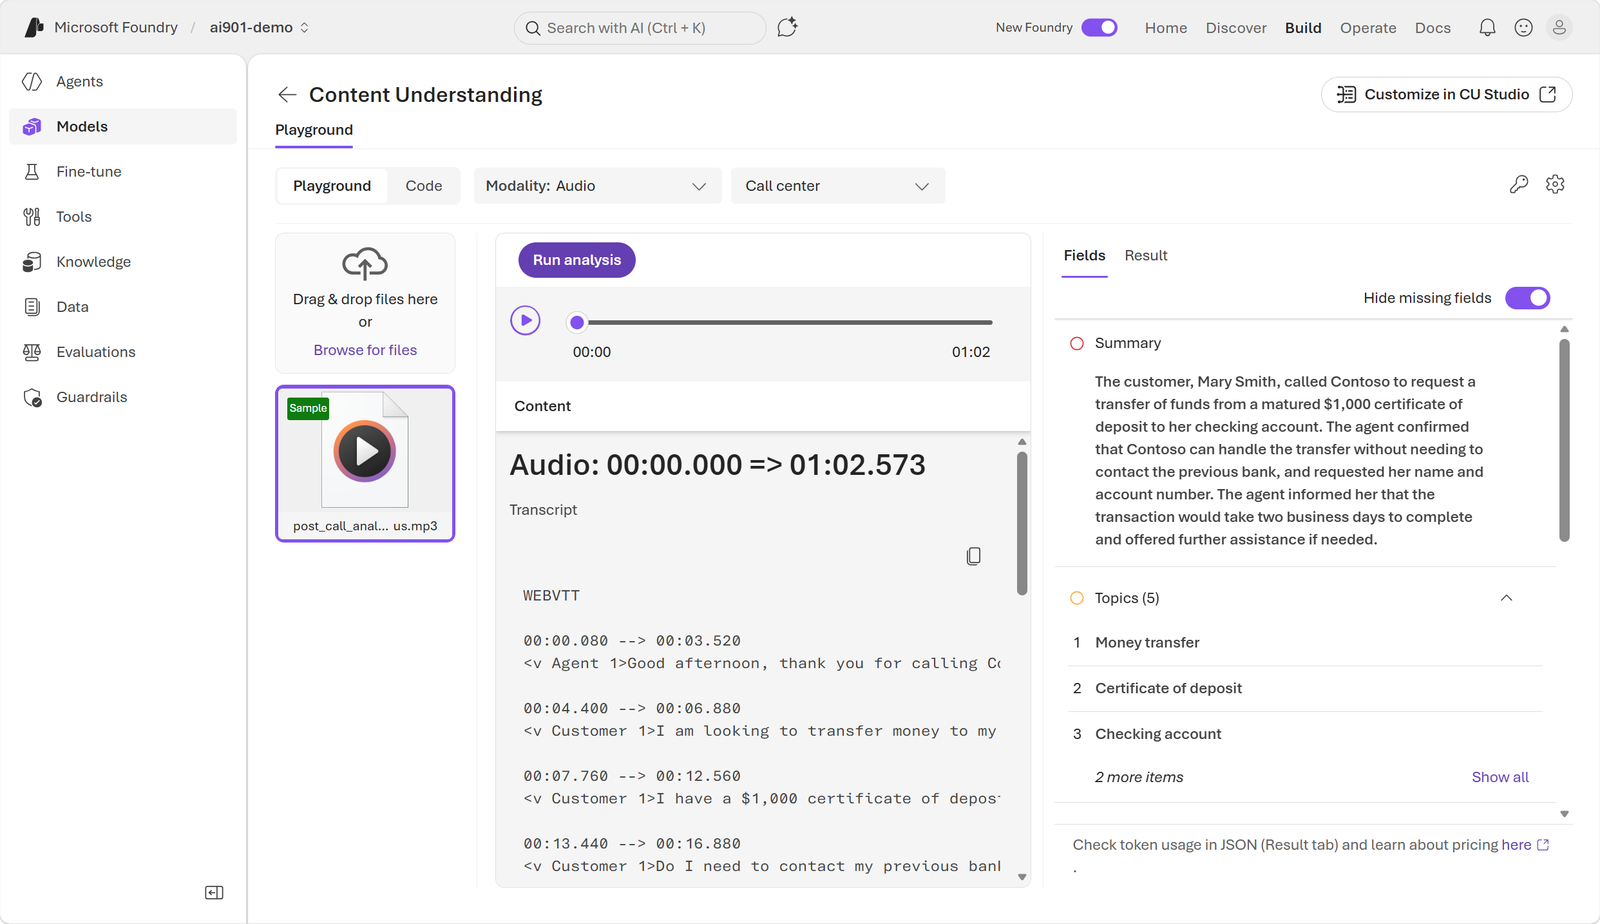Open the Agents sidebar icon
Screen dimensions: 1600x924
(x=32, y=82)
